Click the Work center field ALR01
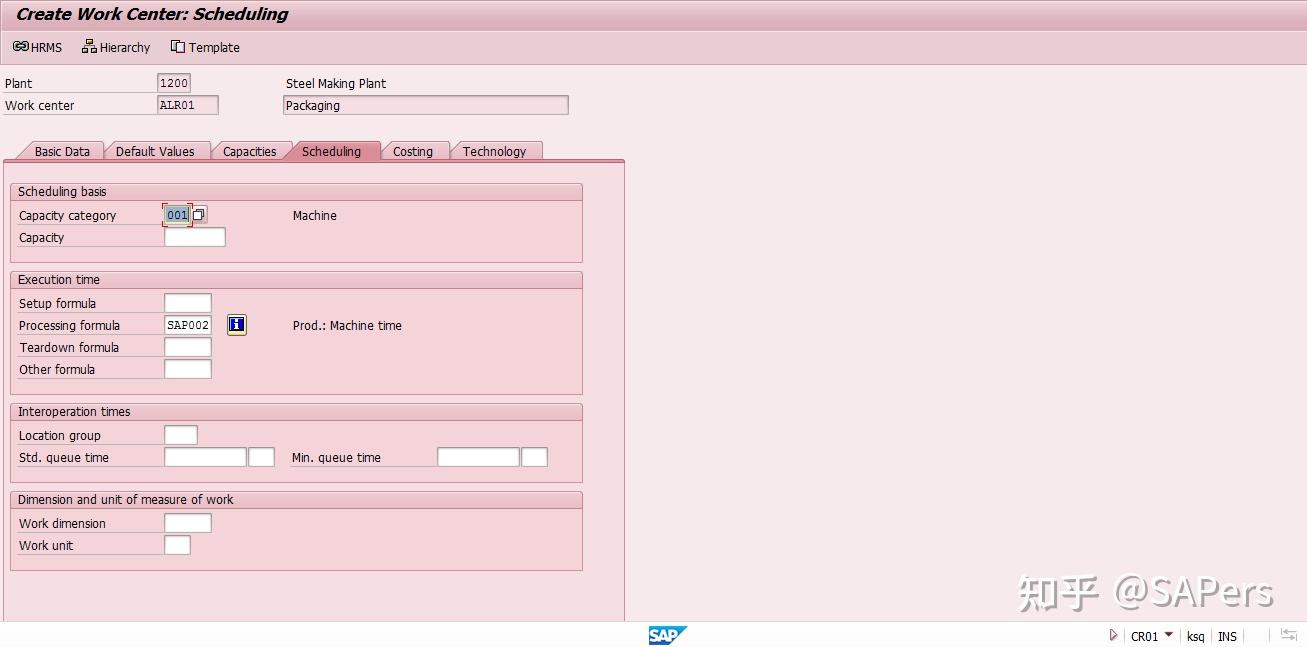Image resolution: width=1307 pixels, height=647 pixels. click(188, 105)
